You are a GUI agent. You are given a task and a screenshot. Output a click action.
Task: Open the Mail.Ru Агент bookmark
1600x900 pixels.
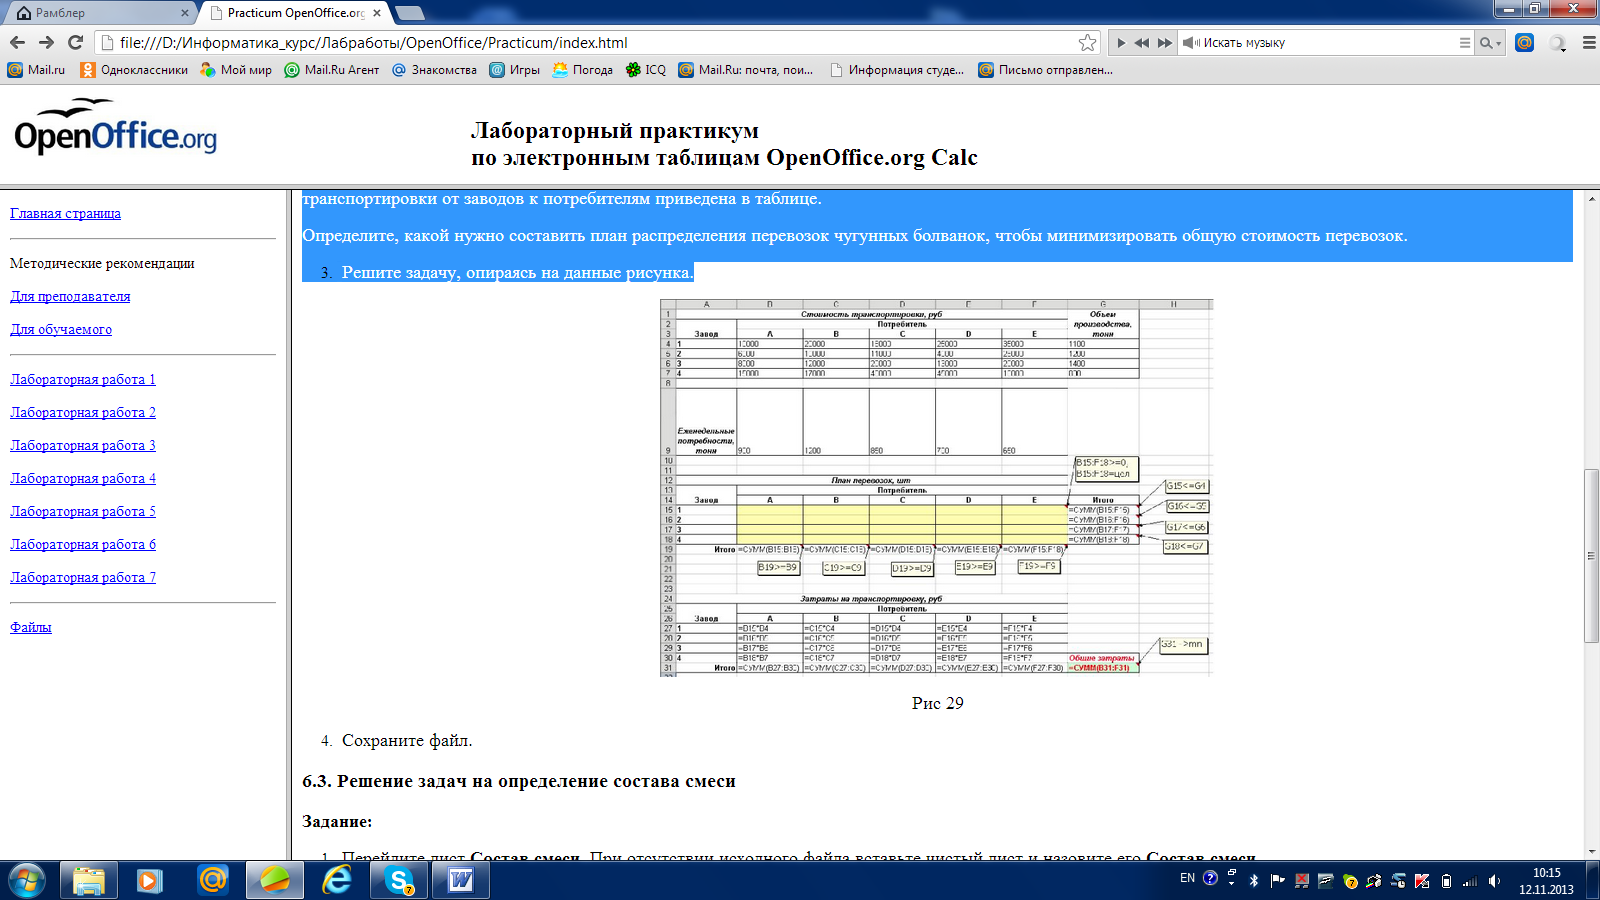click(332, 70)
